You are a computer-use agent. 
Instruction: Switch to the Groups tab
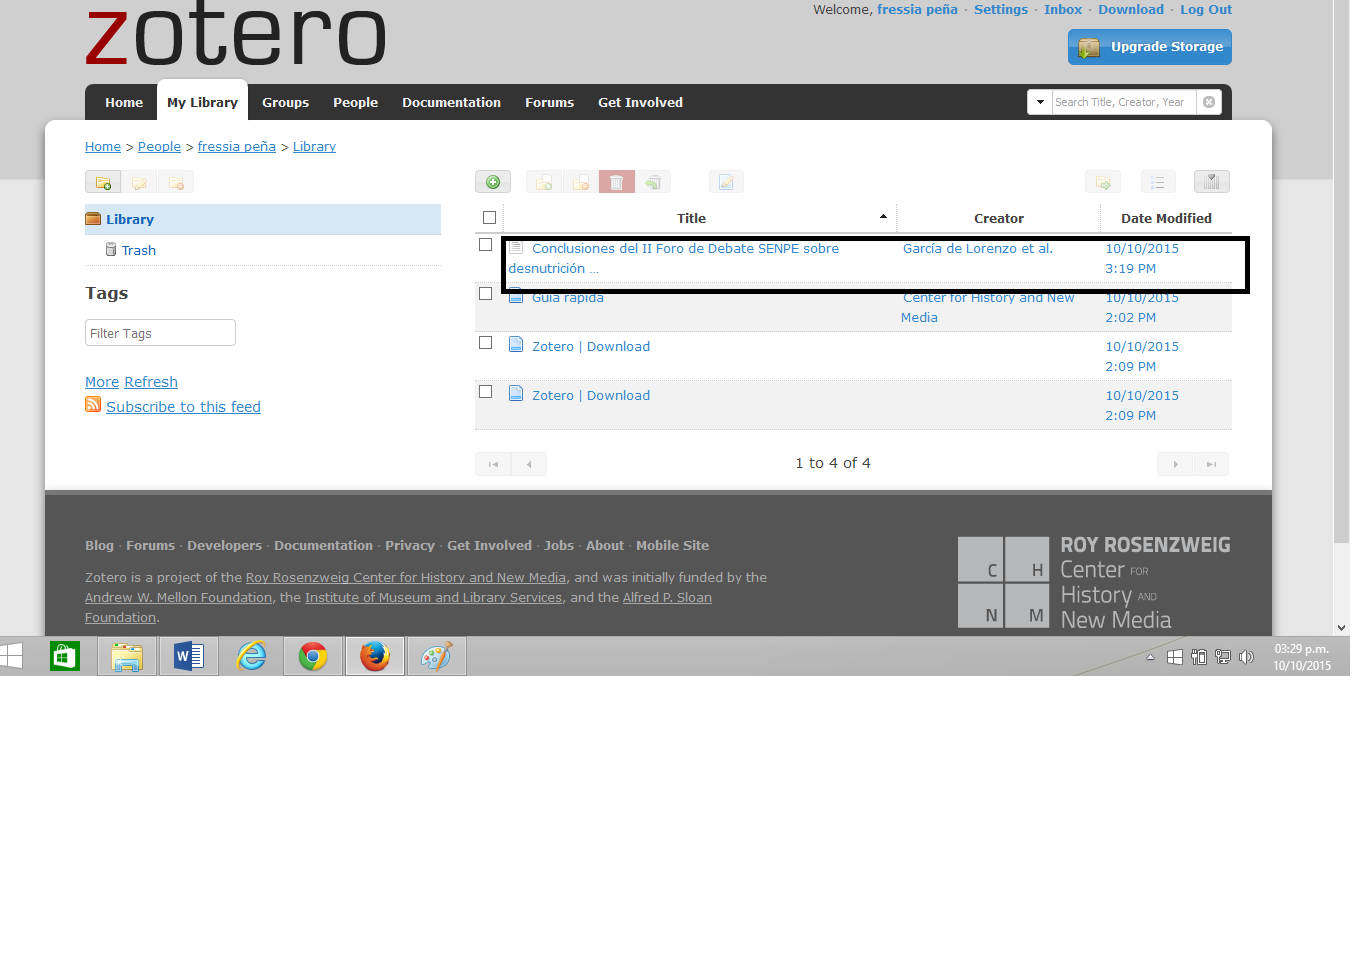coord(285,102)
